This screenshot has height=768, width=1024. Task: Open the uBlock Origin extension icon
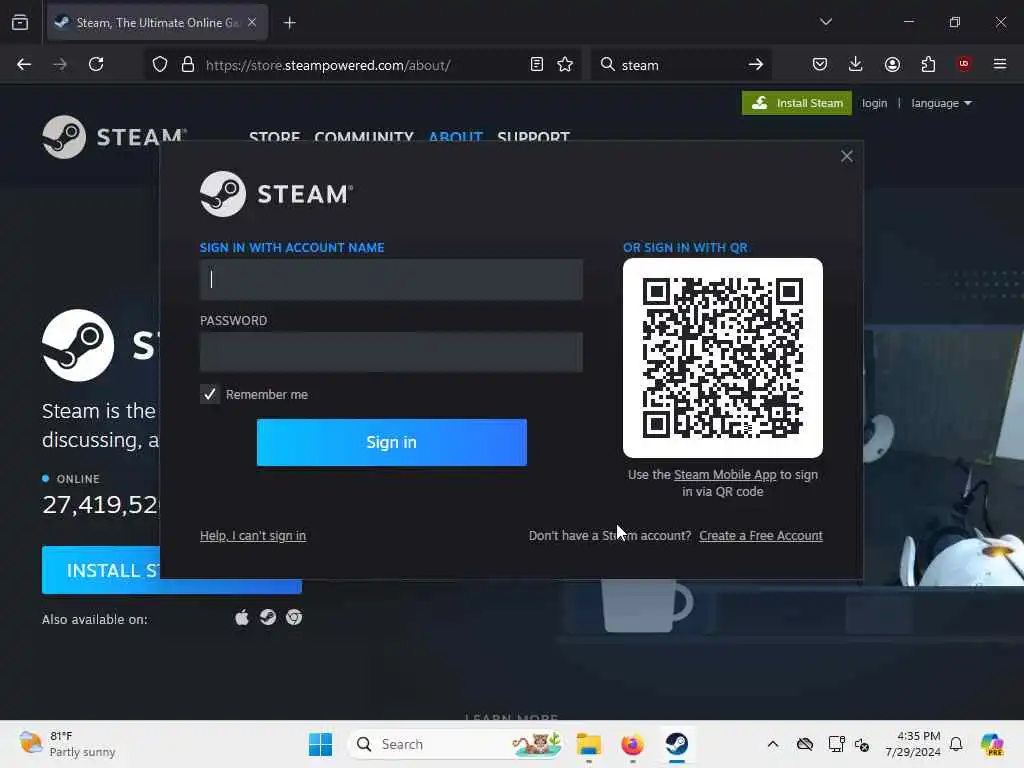964,65
